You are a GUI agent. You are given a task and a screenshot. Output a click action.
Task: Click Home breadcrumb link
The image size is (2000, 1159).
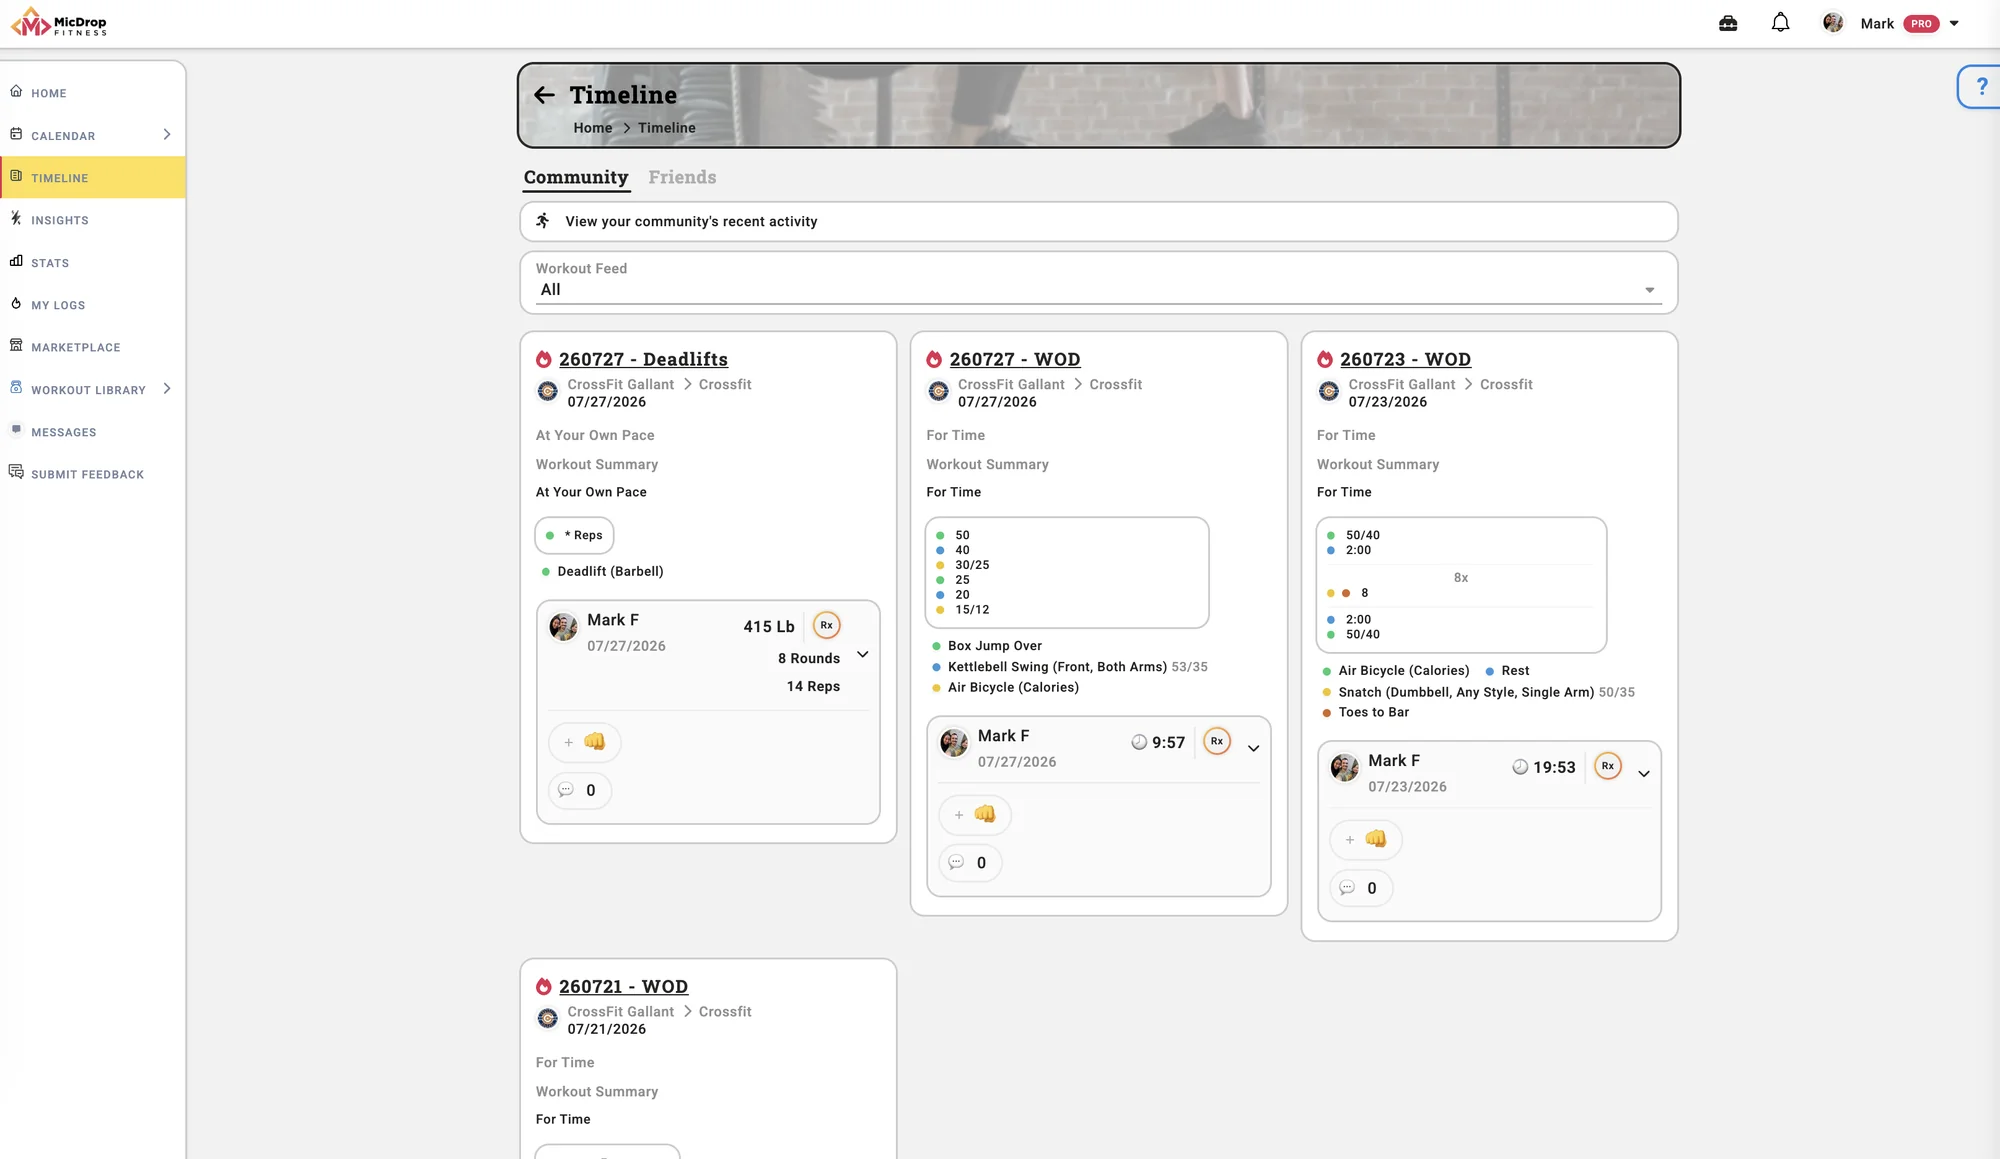pos(593,128)
